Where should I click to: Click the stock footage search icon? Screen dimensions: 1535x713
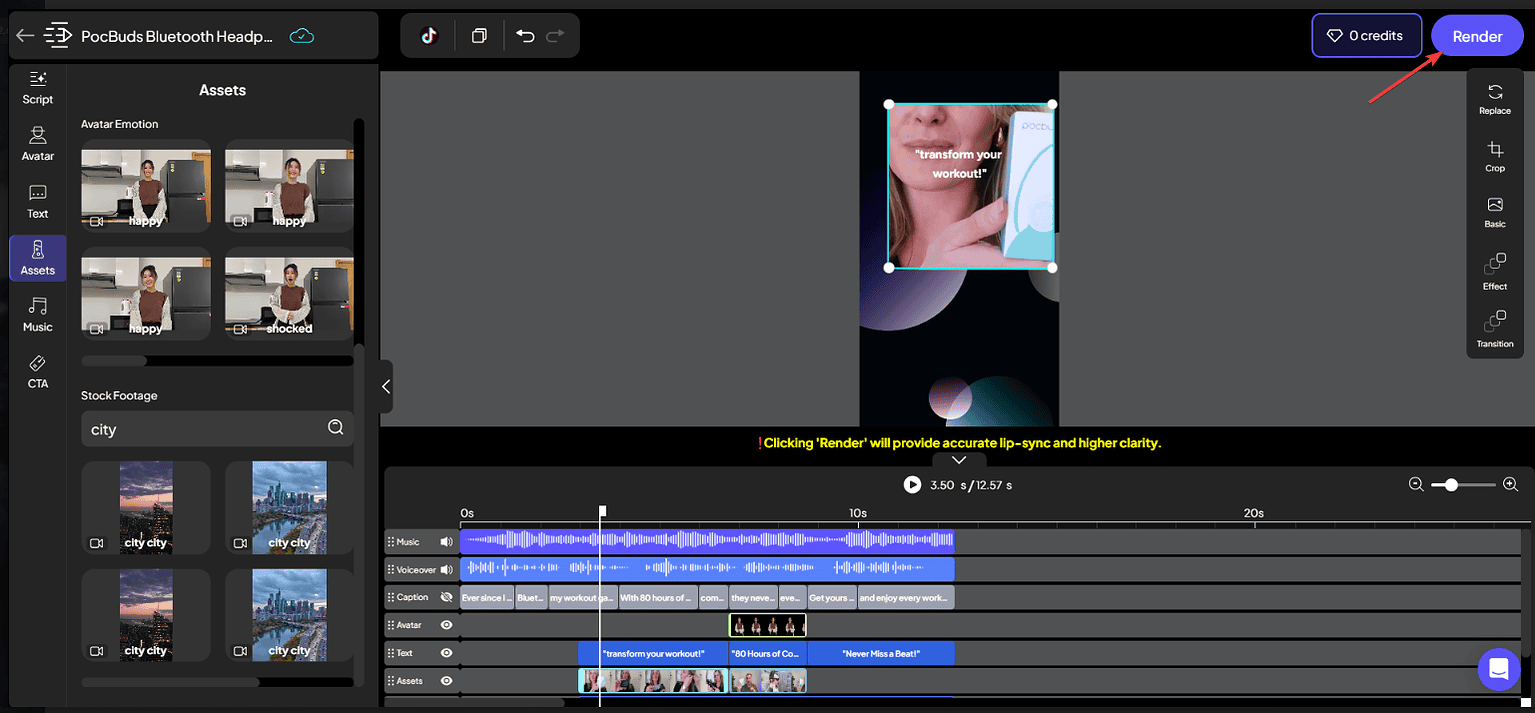[336, 428]
